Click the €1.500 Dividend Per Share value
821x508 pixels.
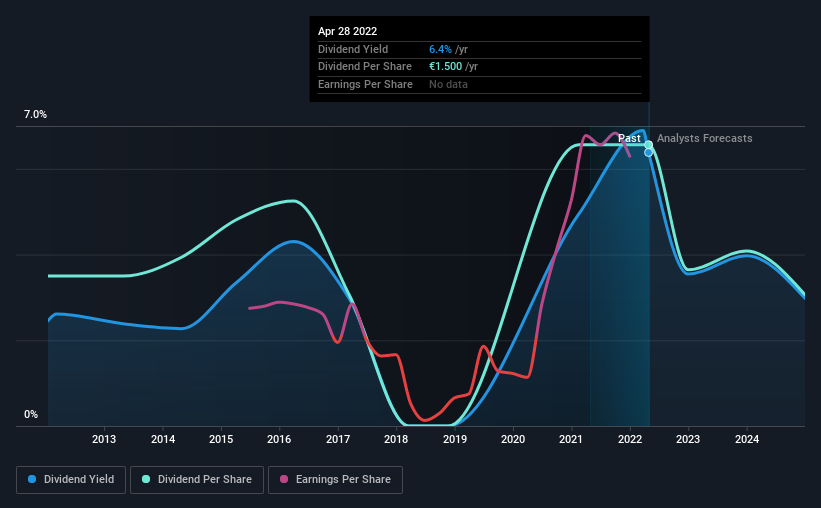[x=446, y=67]
